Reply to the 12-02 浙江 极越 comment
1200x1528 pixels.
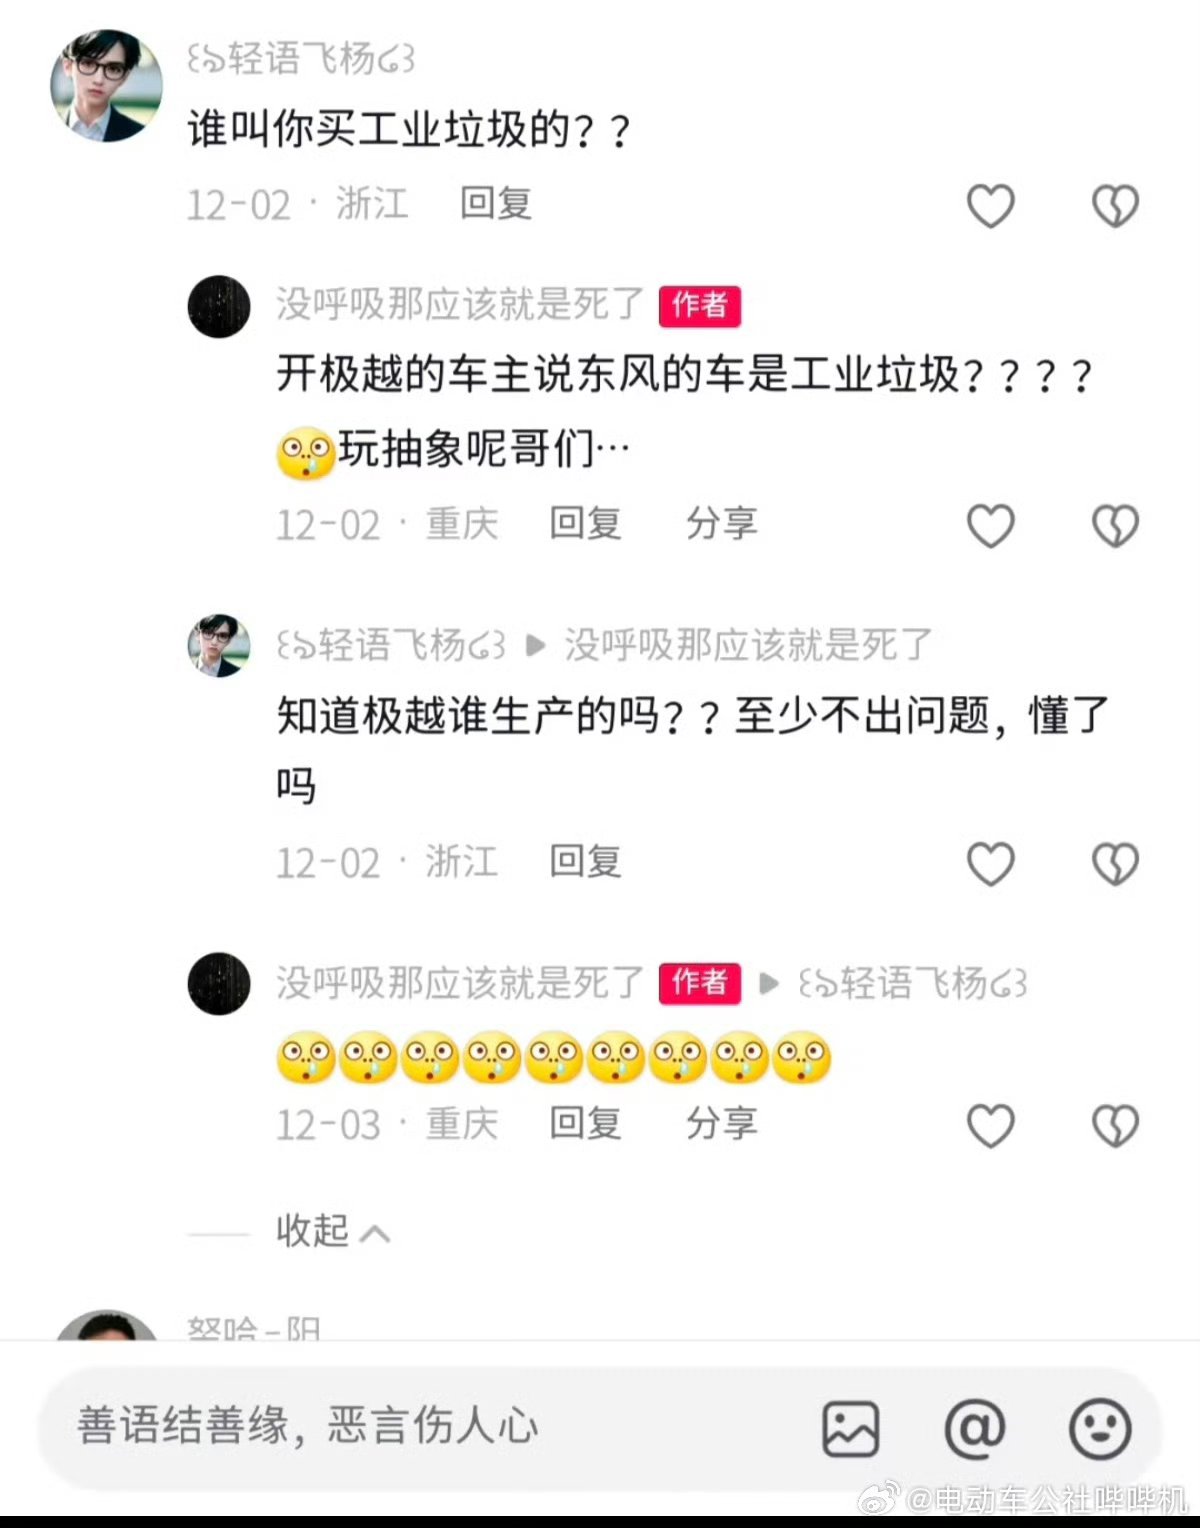pos(585,861)
